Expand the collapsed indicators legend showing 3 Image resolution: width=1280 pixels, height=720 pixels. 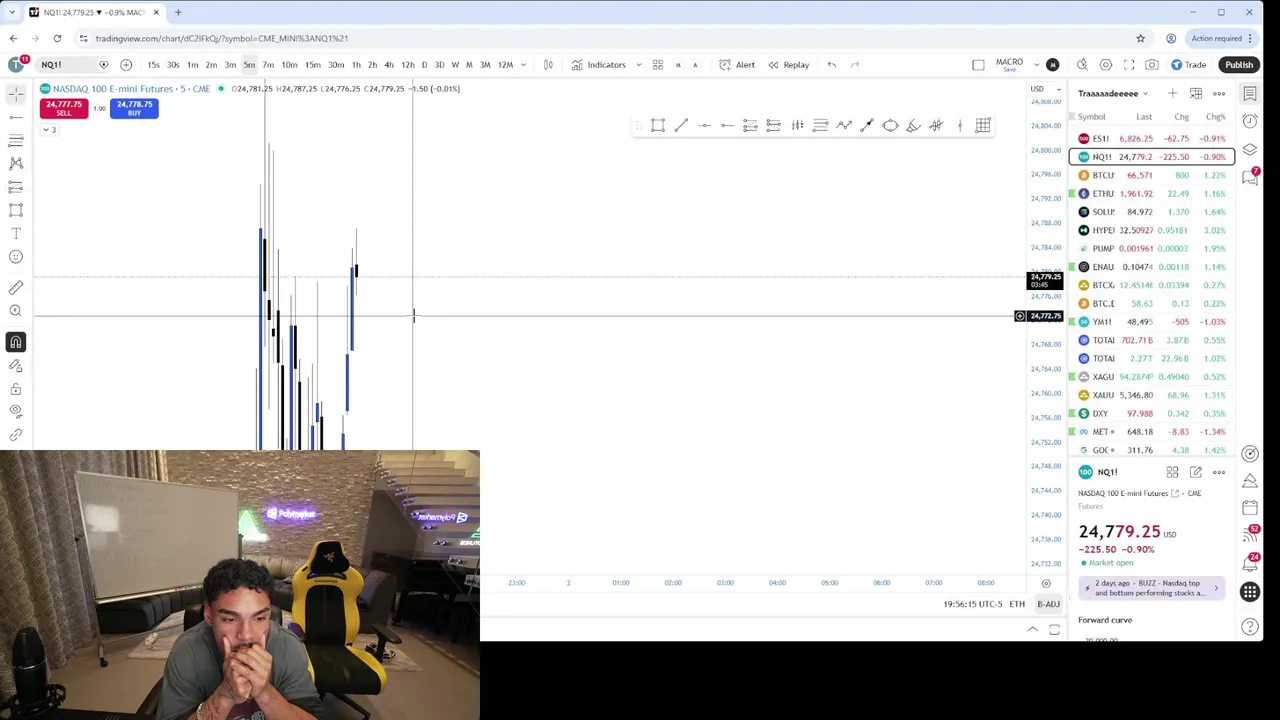pos(50,129)
